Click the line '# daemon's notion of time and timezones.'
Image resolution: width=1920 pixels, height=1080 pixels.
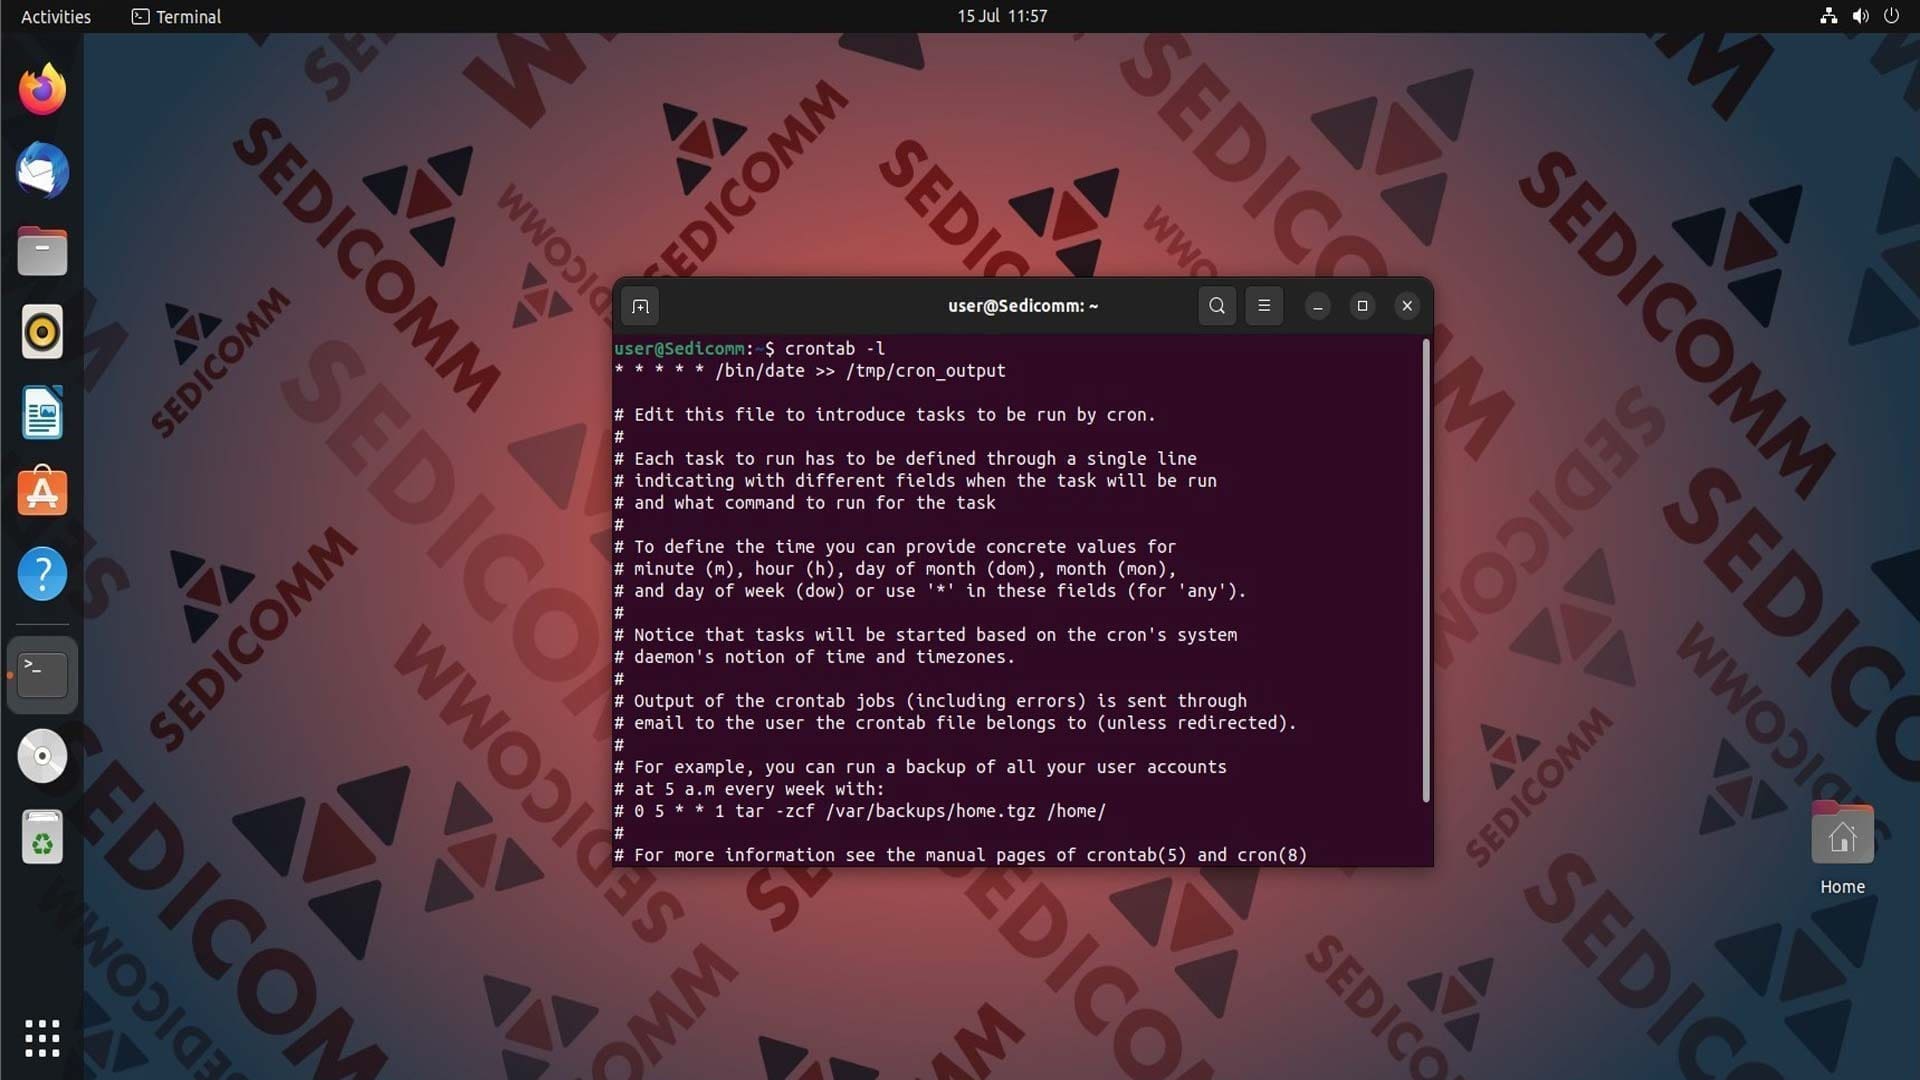815,657
